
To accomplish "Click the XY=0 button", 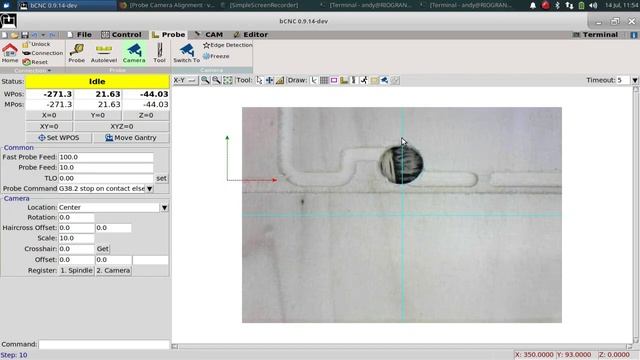I will tap(49, 127).
